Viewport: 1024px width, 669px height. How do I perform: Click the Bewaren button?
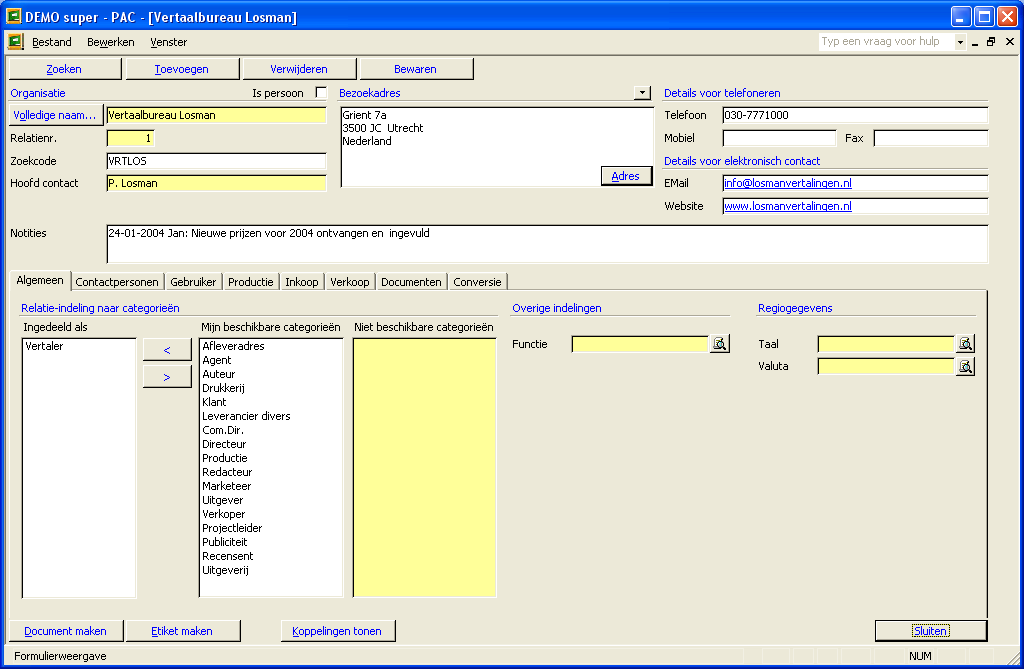point(415,69)
